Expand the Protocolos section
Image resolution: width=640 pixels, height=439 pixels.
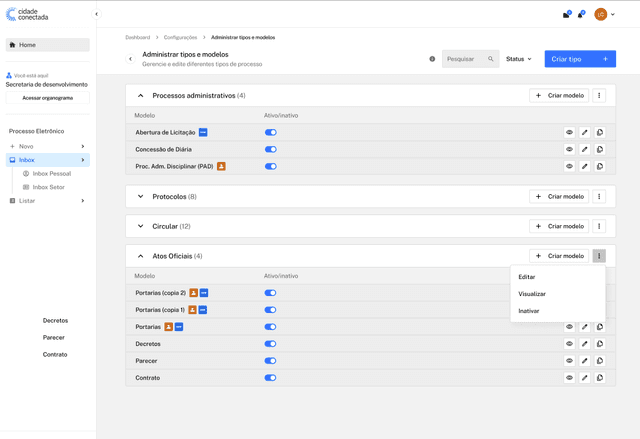coord(140,197)
